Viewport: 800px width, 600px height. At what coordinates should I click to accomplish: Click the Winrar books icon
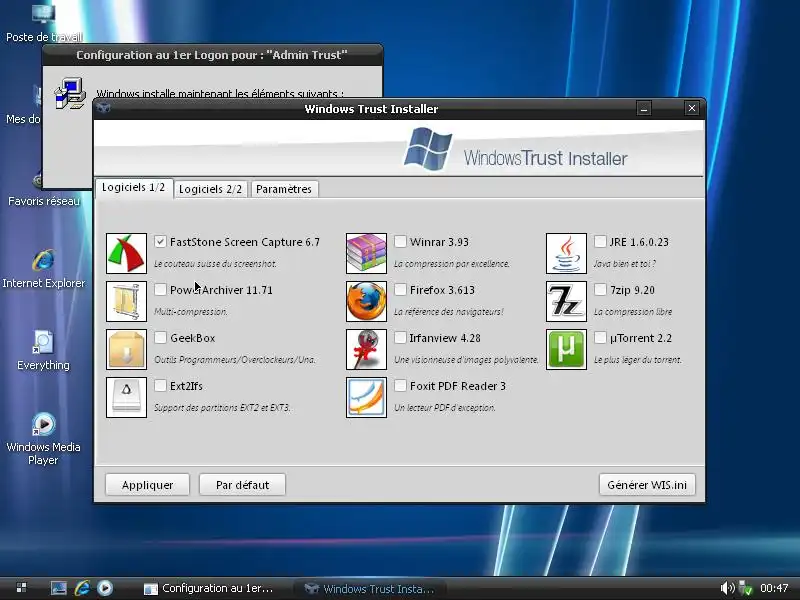[x=366, y=254]
